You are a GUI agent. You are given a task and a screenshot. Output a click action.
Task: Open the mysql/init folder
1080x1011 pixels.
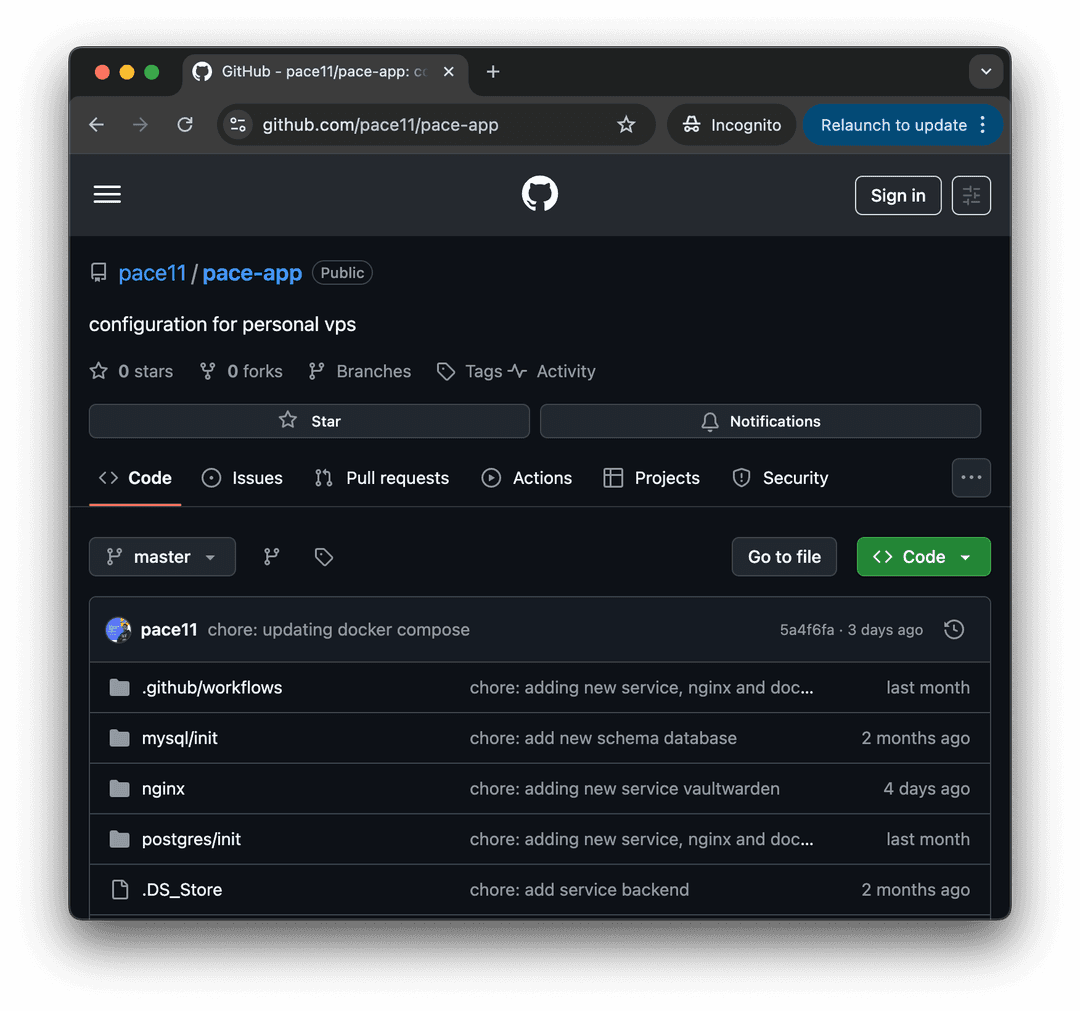180,738
